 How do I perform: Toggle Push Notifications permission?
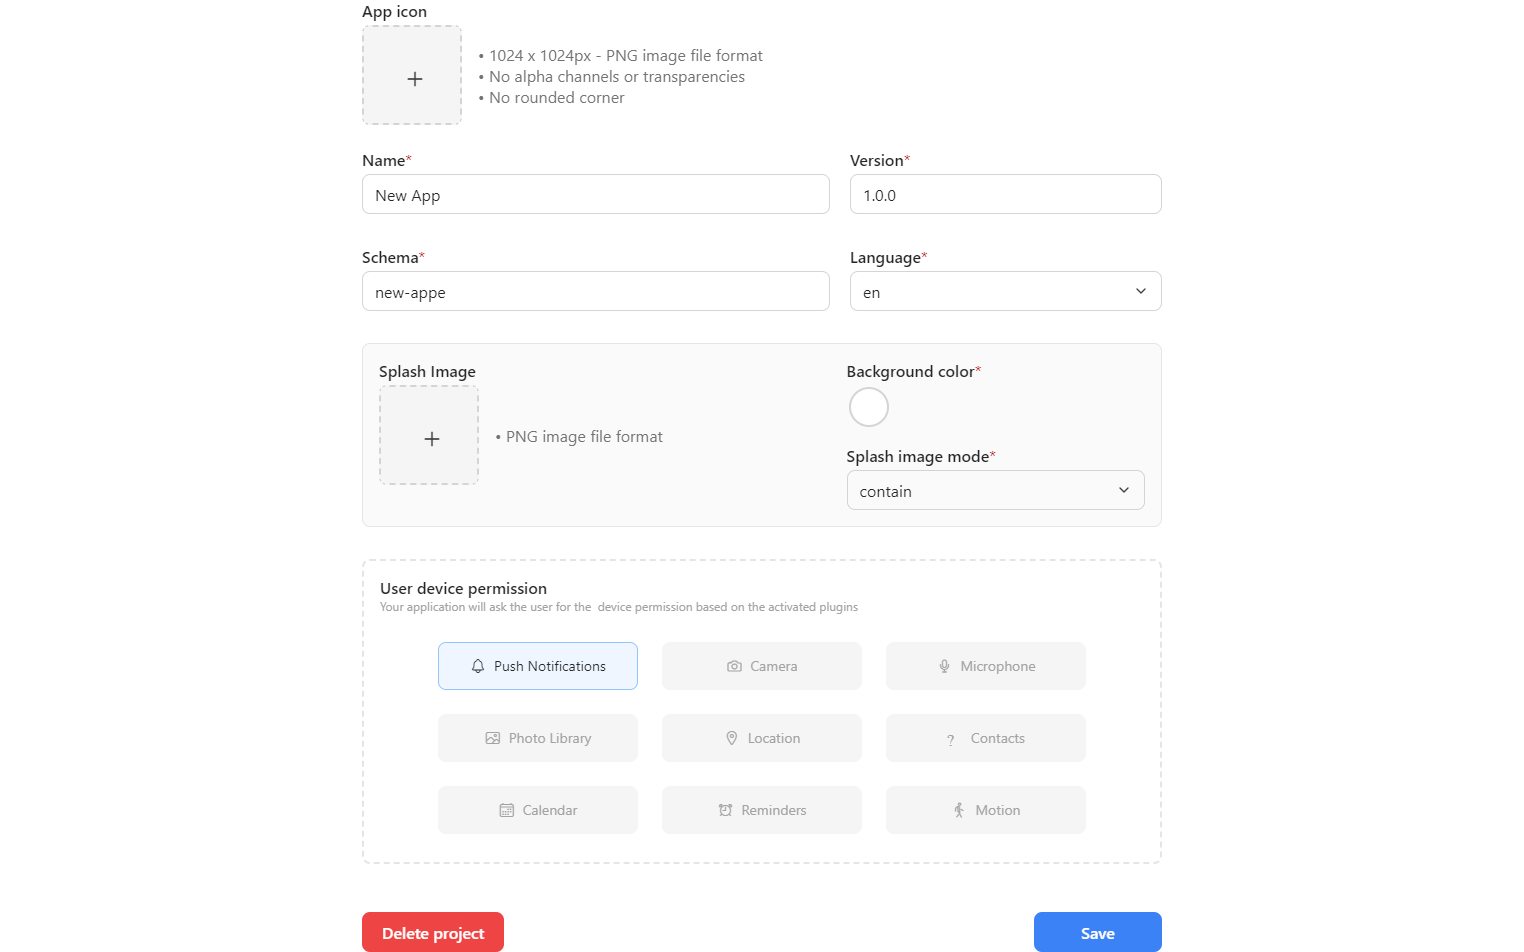(538, 666)
